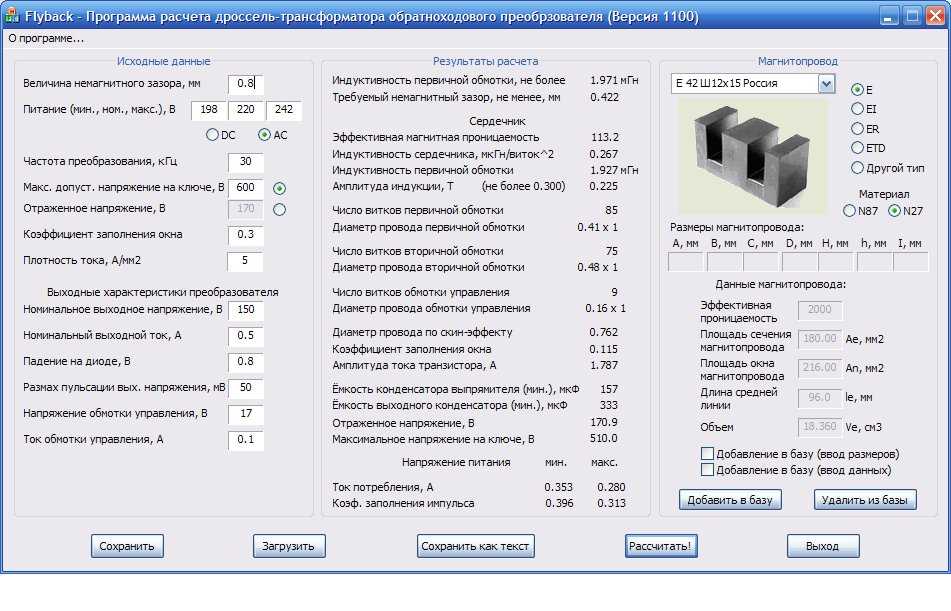Click the 'Сохранить' button
This screenshot has height=611, width=951.
click(x=127, y=545)
